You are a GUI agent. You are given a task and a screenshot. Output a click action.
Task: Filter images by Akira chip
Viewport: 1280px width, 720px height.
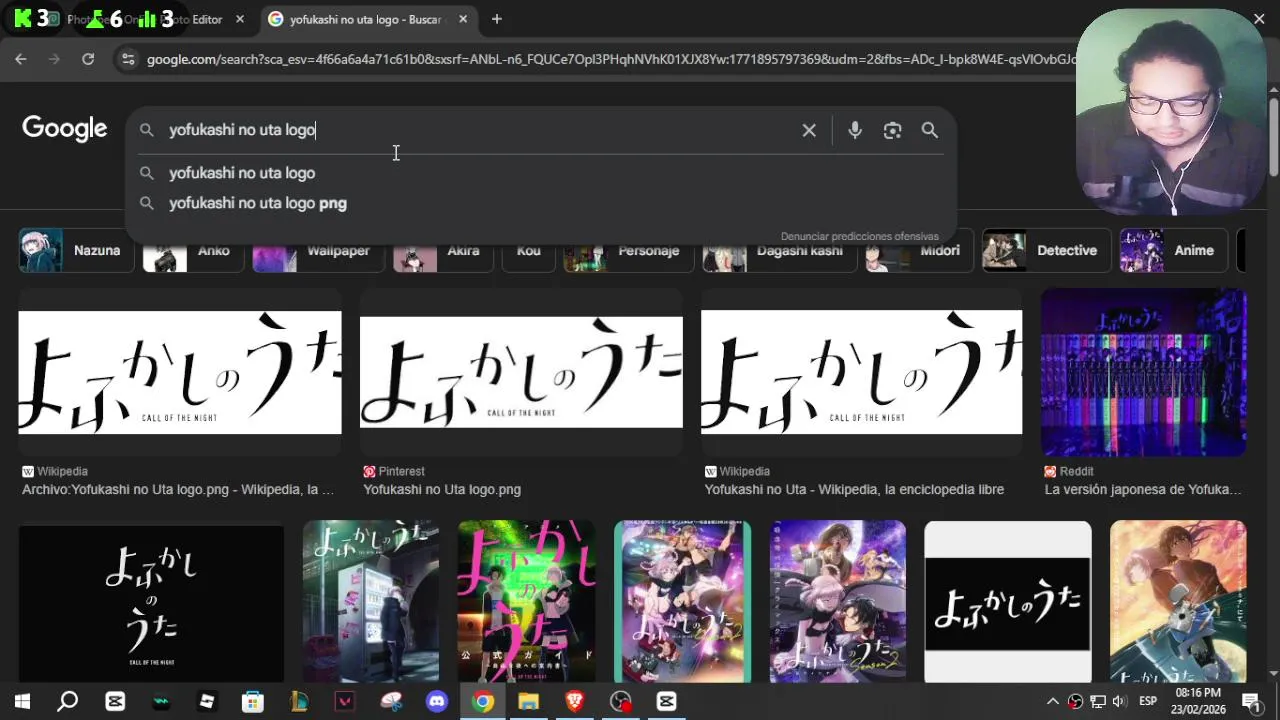[442, 250]
